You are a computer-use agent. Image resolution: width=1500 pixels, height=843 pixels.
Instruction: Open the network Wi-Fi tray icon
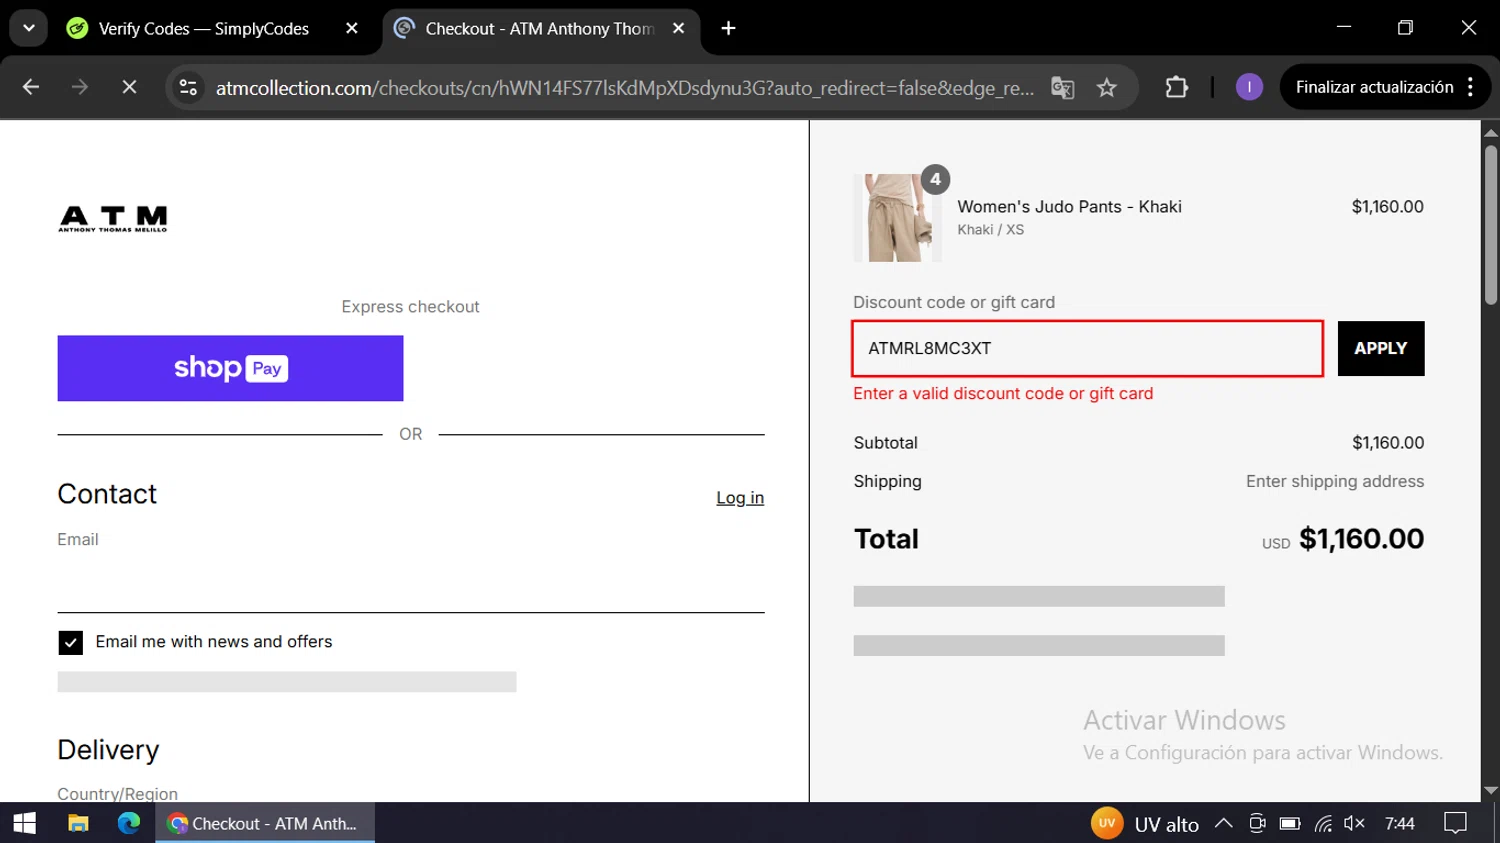(1323, 824)
